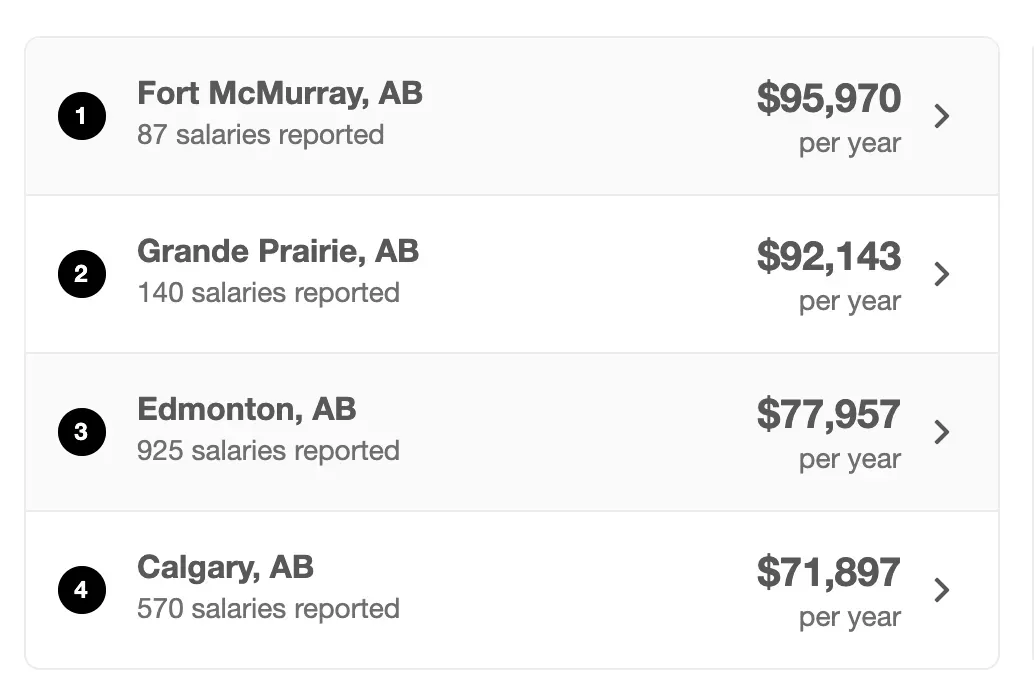The height and width of the screenshot is (694, 1034).
Task: Expand the Fort McMurray row chevron
Action: (x=942, y=116)
